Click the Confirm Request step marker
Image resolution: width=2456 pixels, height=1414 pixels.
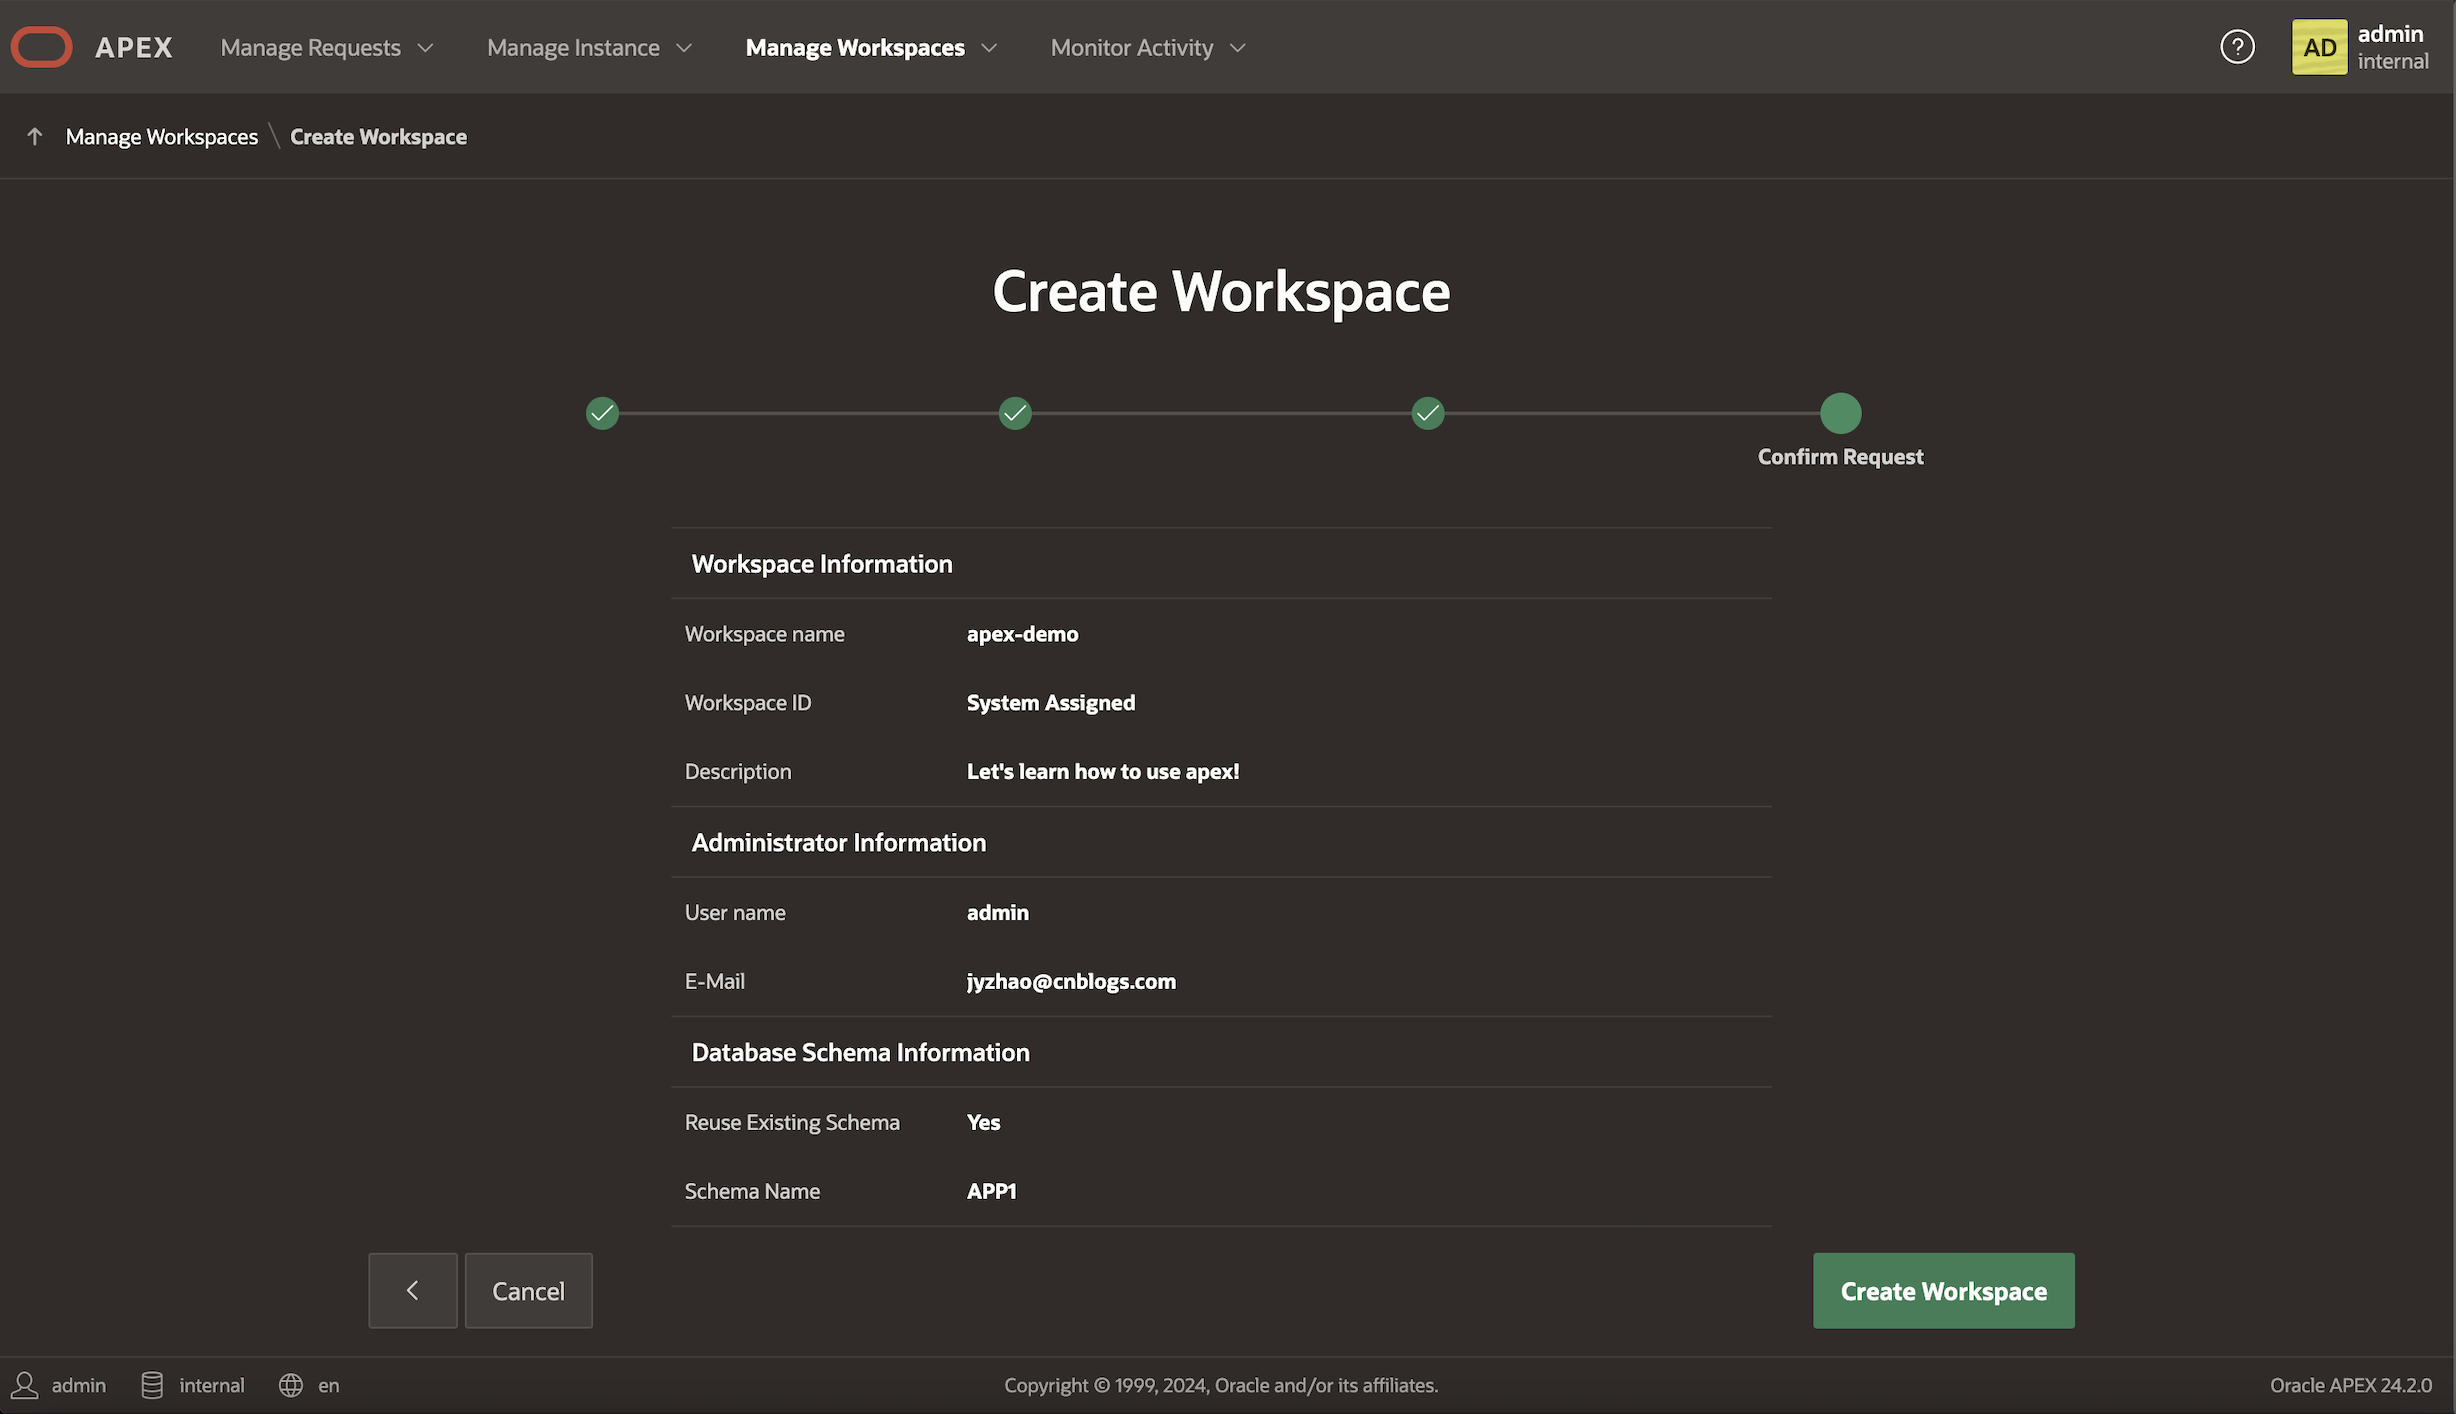click(1840, 413)
